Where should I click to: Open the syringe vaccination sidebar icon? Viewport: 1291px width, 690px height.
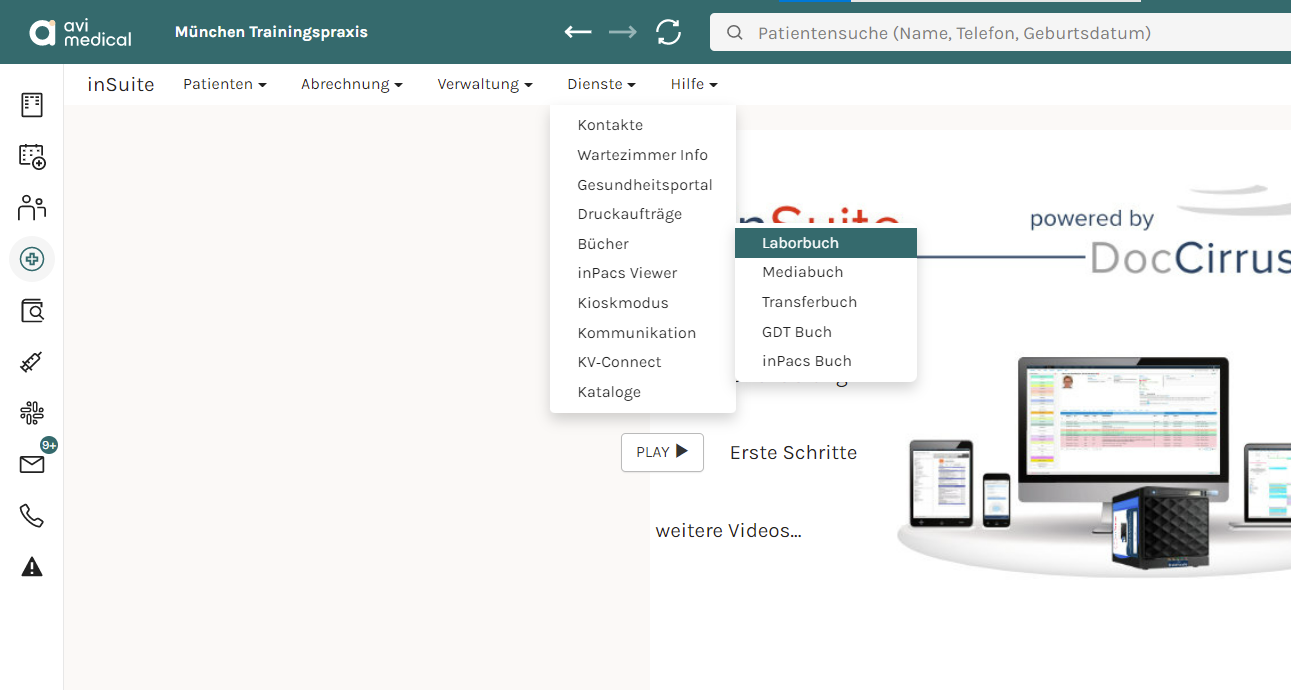click(32, 362)
